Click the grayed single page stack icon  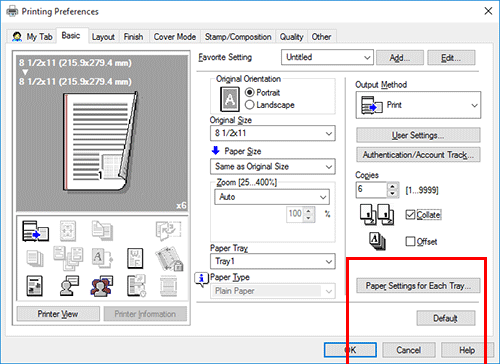35,258
